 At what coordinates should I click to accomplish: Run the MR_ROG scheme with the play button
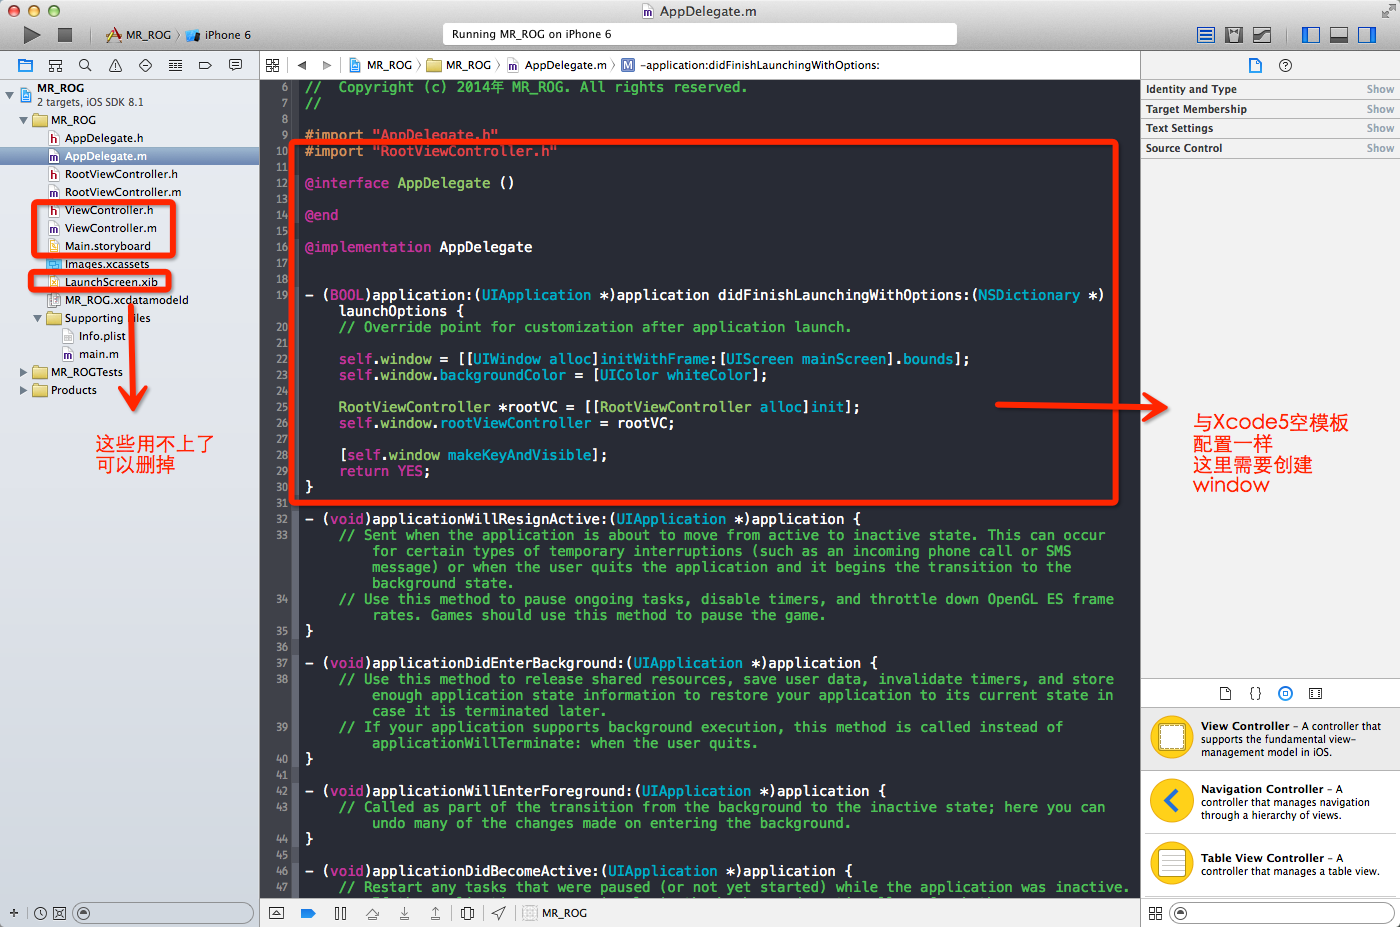[32, 35]
